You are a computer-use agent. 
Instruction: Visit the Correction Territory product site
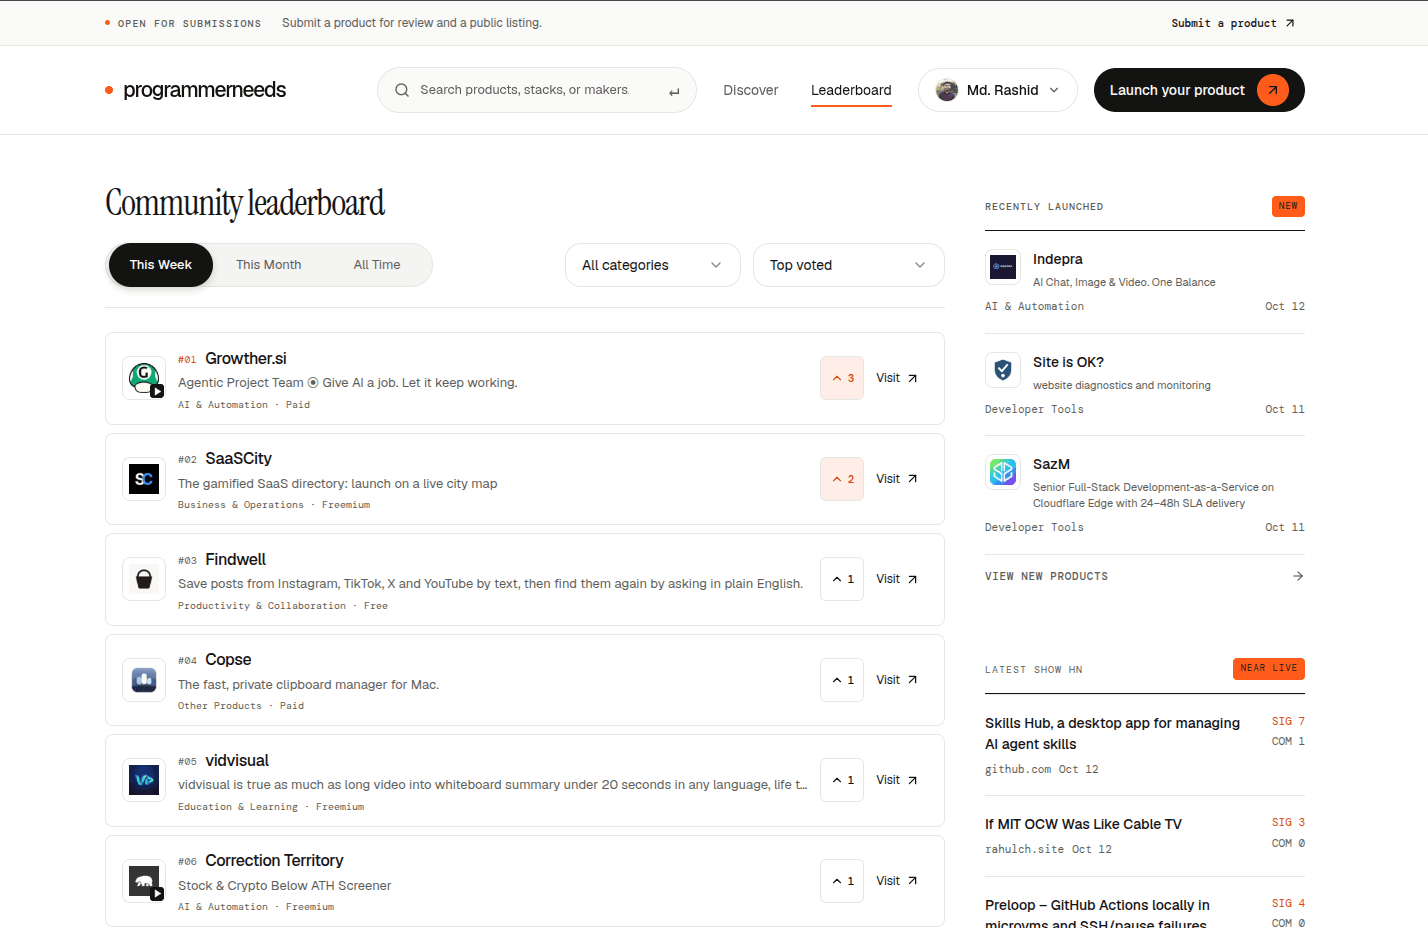pyautogui.click(x=897, y=881)
